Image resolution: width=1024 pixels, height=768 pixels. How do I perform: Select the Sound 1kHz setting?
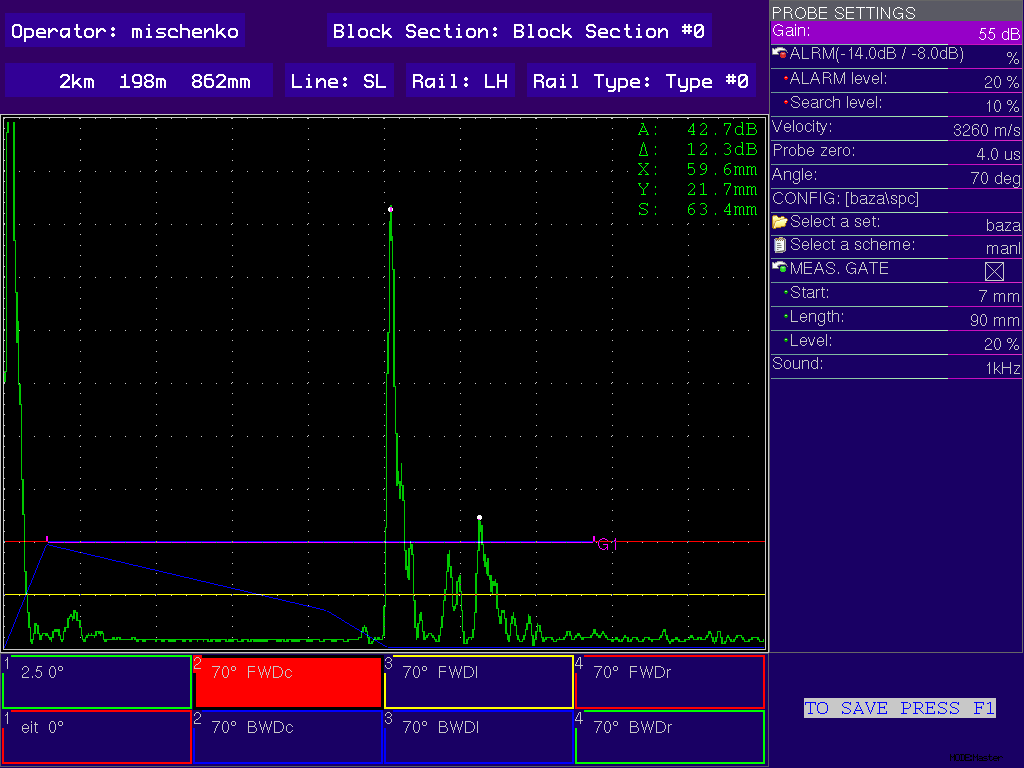[x=896, y=366]
